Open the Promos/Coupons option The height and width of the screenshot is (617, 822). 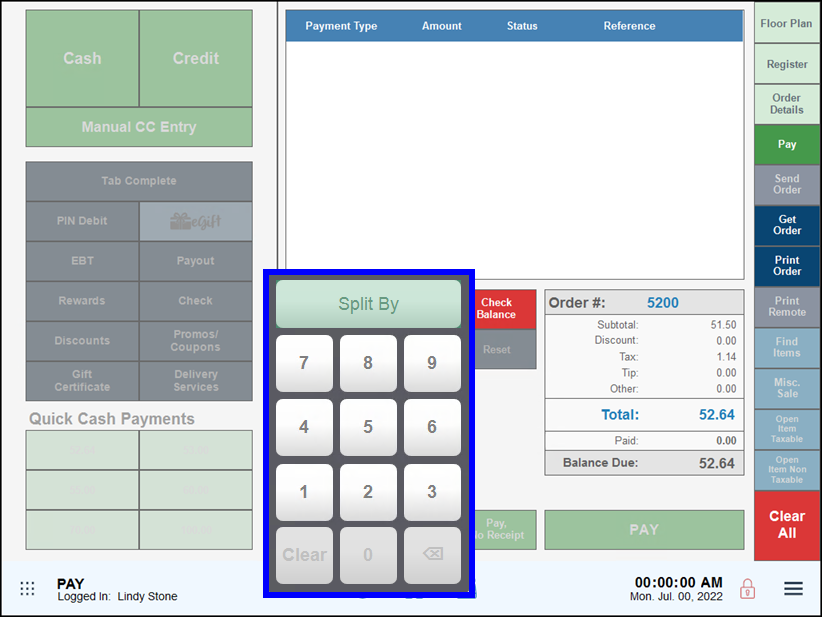point(195,341)
